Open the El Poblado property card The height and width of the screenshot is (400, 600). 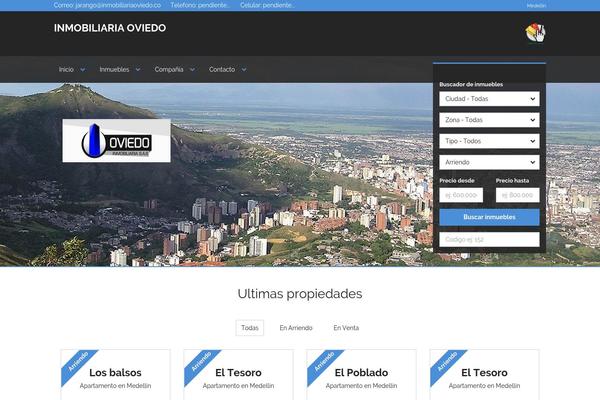point(361,375)
